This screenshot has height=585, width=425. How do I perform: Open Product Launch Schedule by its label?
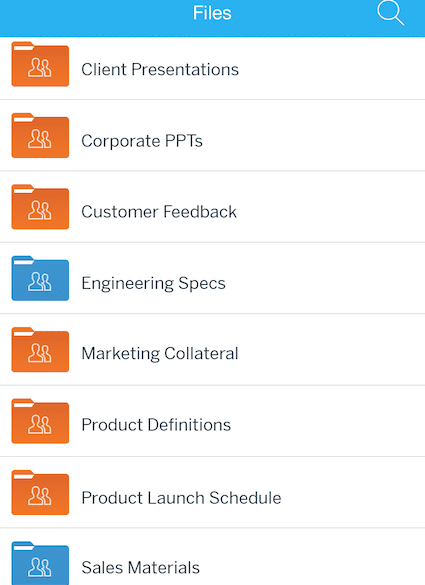click(x=181, y=498)
